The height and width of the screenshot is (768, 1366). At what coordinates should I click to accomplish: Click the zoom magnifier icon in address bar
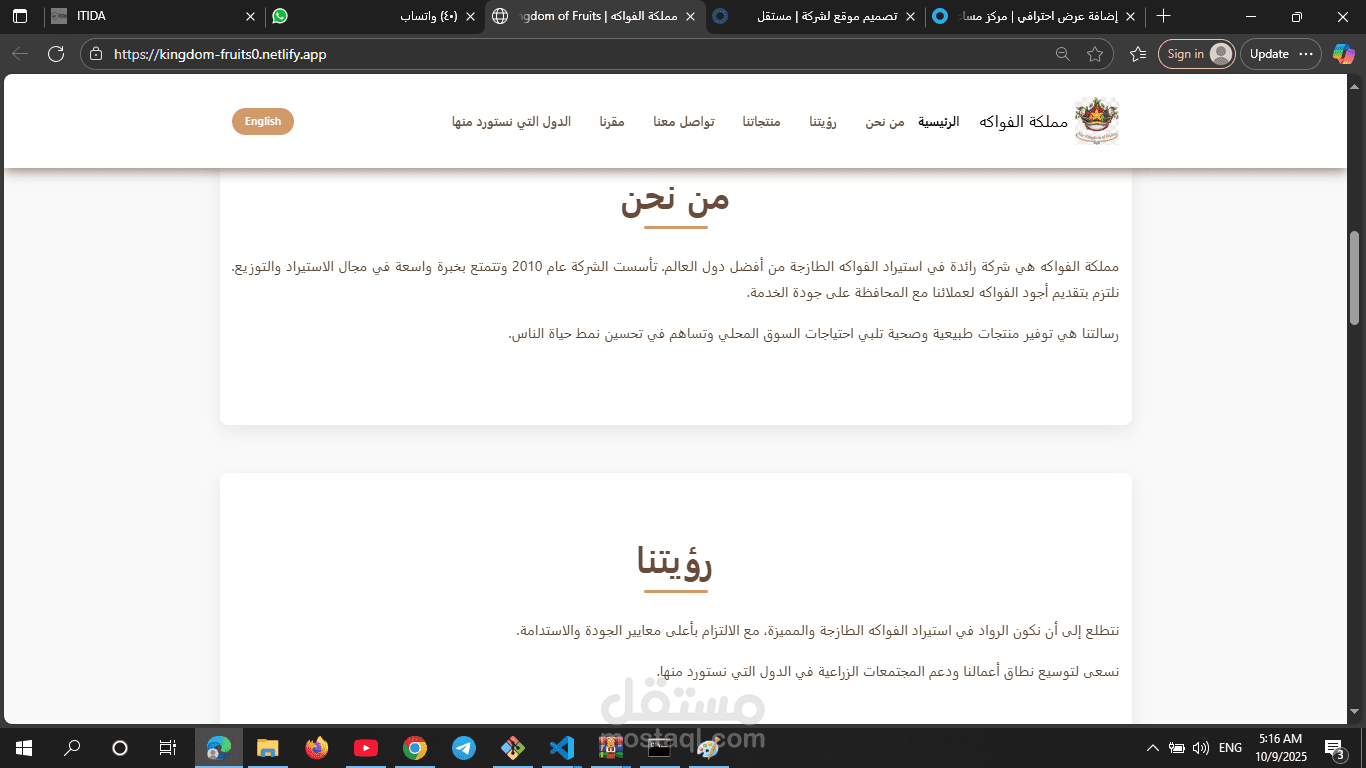1063,54
